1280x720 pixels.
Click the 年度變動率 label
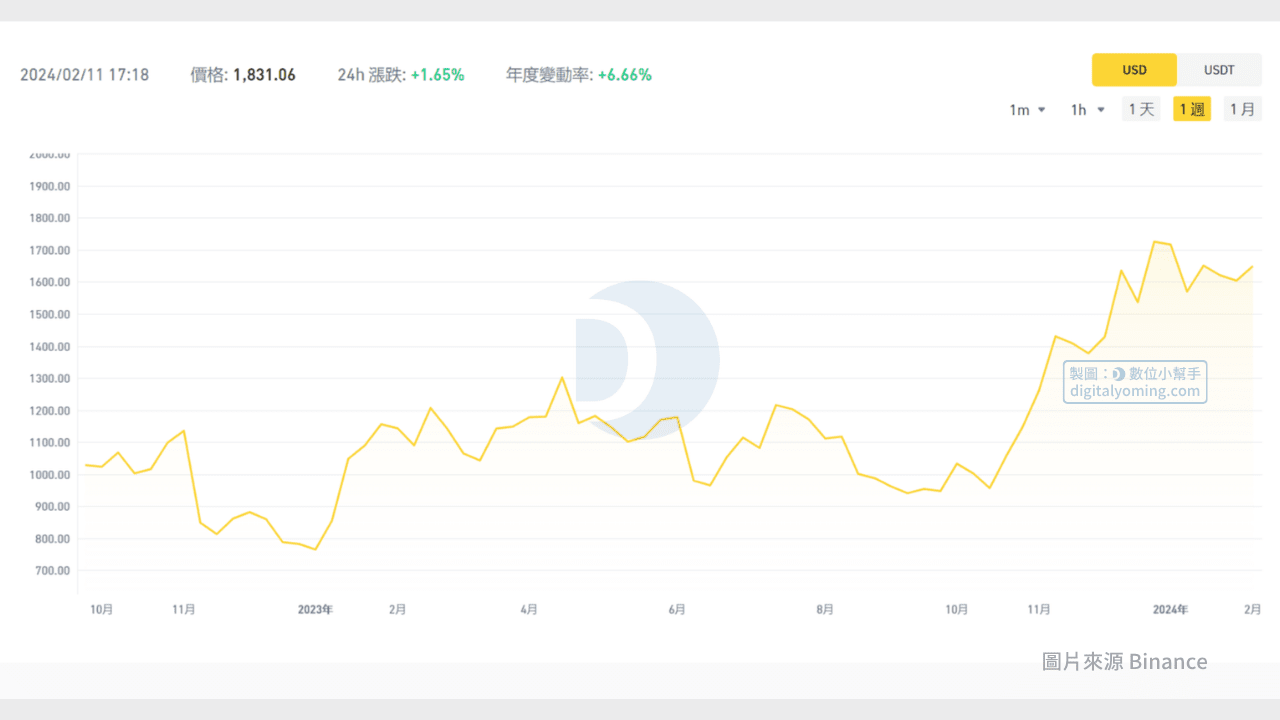coord(549,75)
